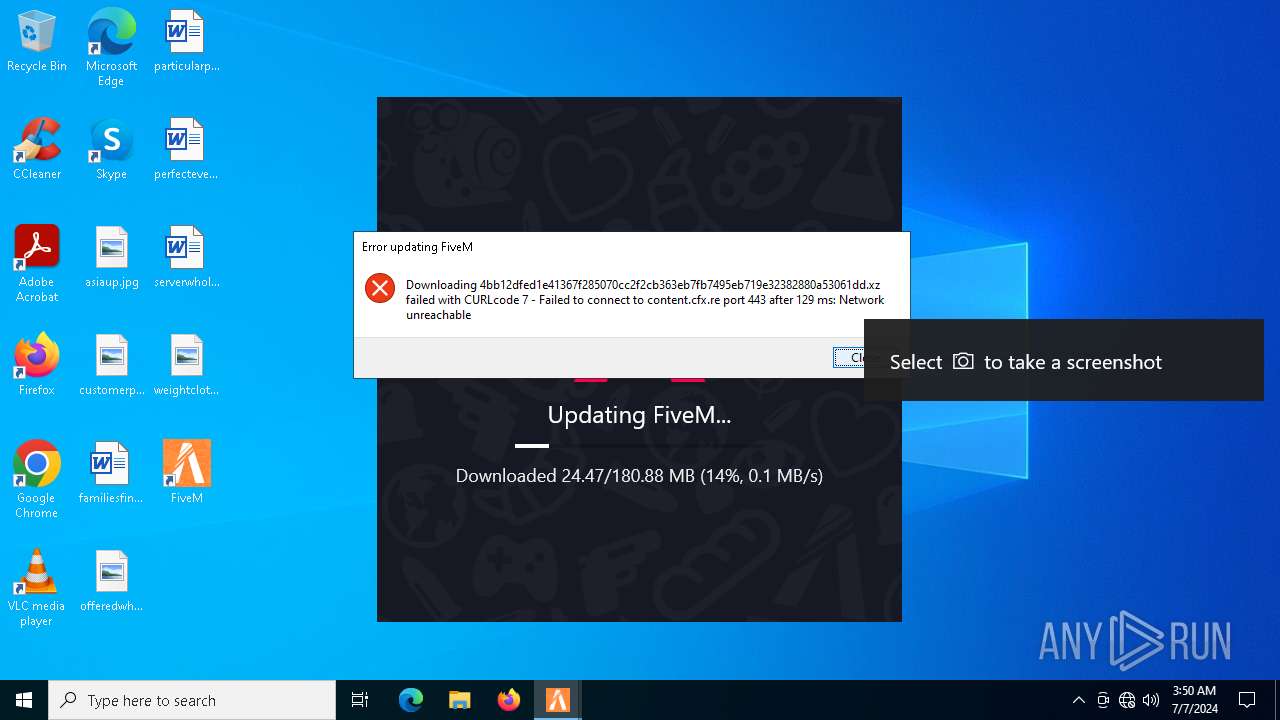Select the weightclot... image file
The height and width of the screenshot is (720, 1280).
(186, 364)
